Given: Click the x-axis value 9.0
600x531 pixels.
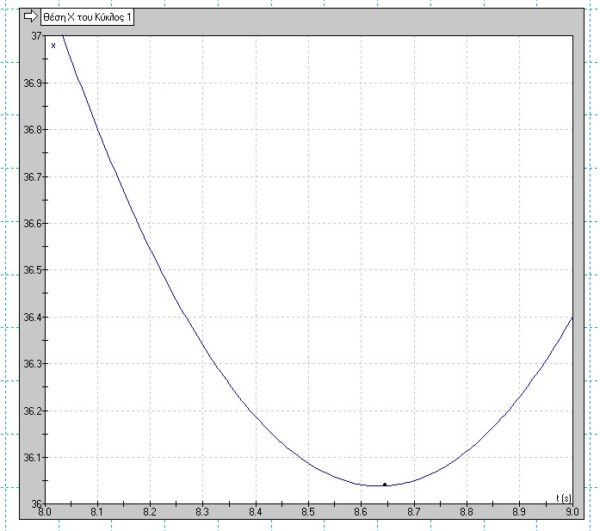Looking at the screenshot, I should [572, 512].
